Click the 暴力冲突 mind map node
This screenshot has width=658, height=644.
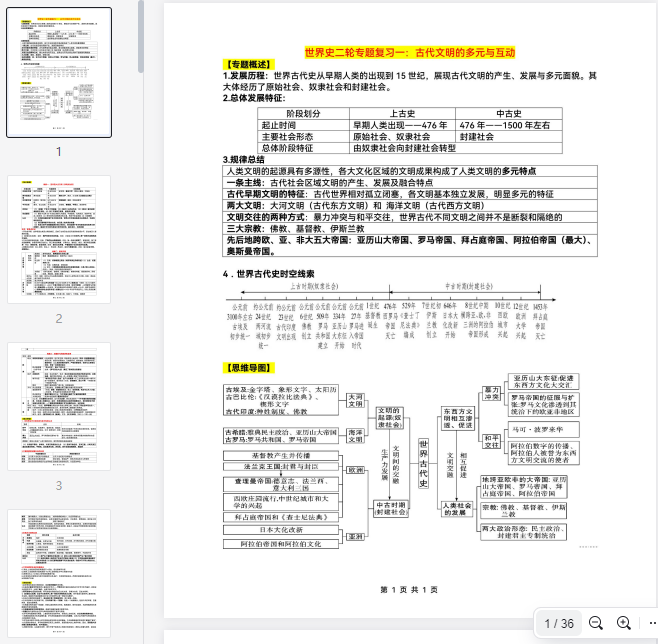[492, 392]
